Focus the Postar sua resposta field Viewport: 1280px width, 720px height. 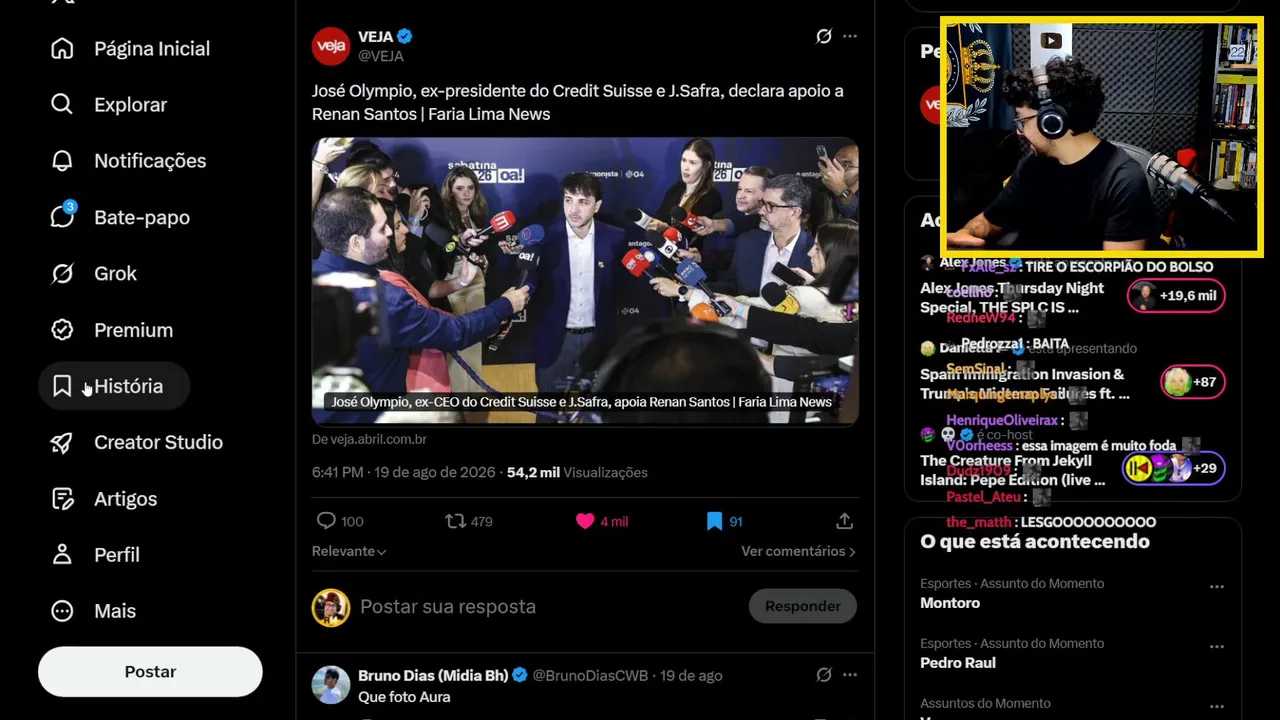coord(548,607)
